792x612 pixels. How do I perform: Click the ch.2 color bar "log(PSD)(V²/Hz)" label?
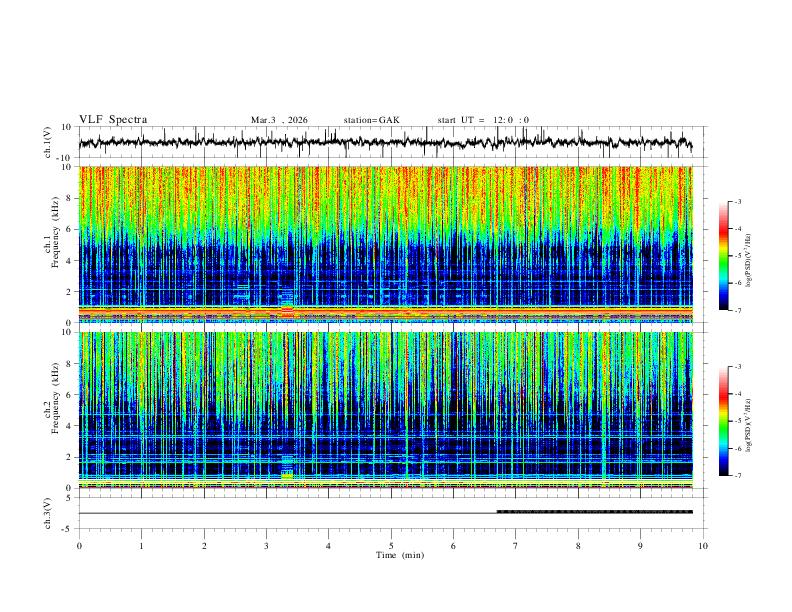749,425
